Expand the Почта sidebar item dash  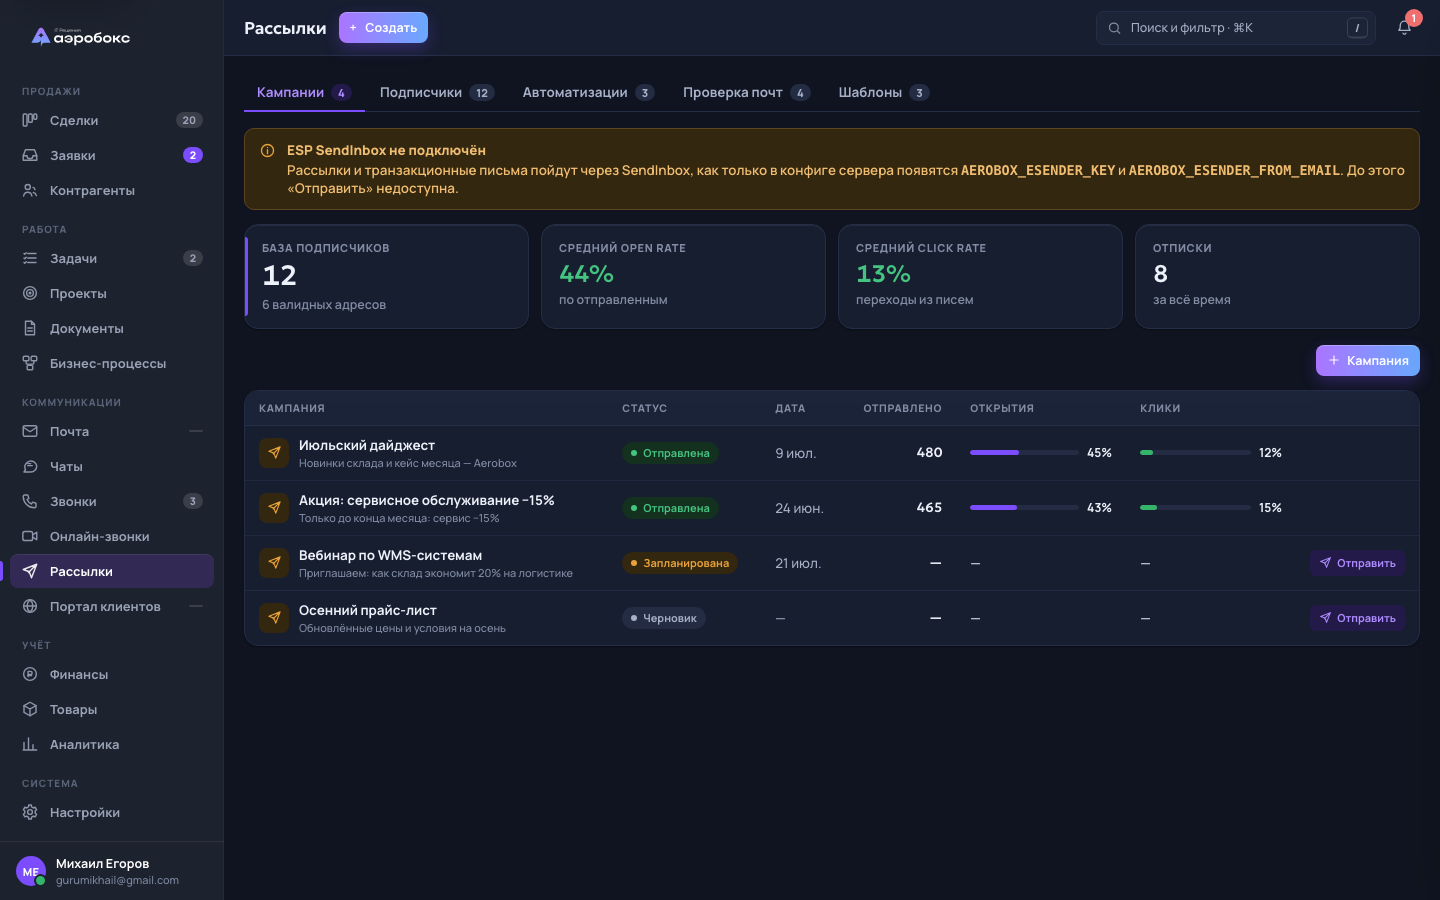tap(196, 431)
